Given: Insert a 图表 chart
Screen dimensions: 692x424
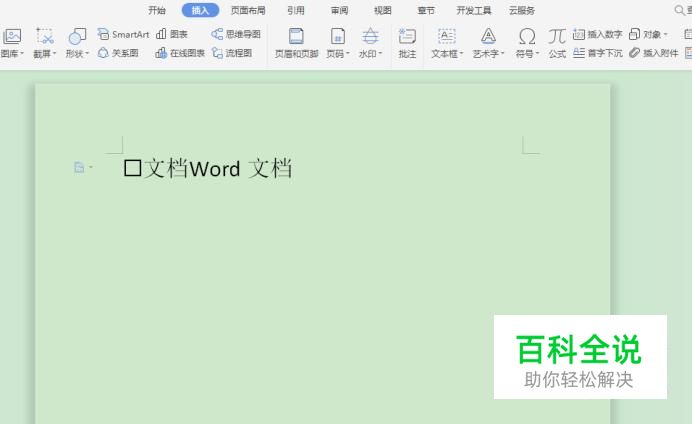Looking at the screenshot, I should click(172, 34).
